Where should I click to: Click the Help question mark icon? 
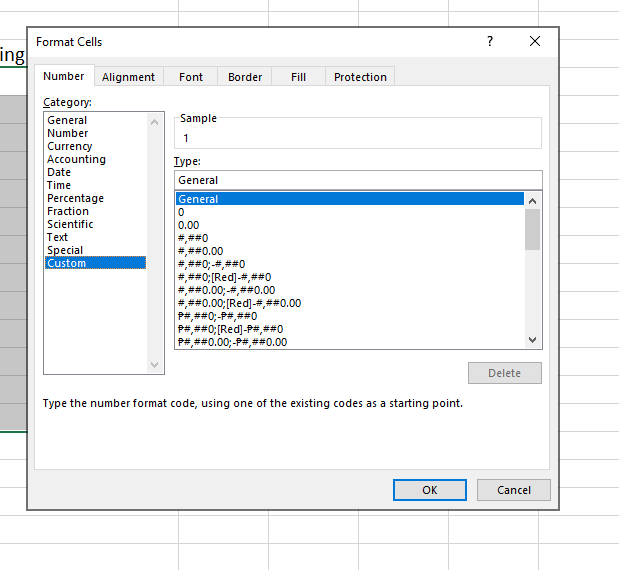pos(489,41)
